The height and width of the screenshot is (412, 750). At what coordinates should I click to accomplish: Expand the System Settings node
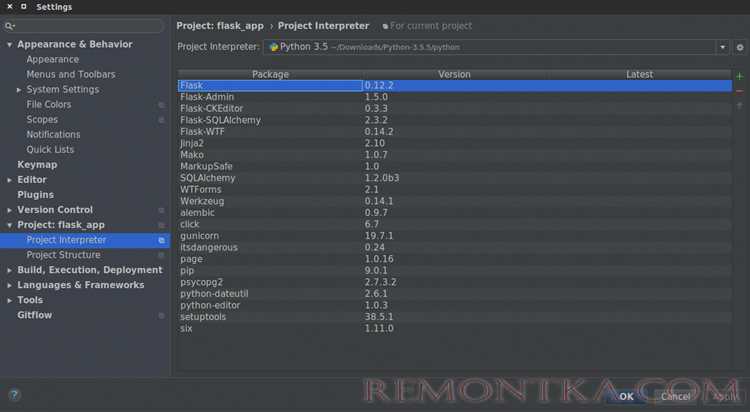point(19,90)
